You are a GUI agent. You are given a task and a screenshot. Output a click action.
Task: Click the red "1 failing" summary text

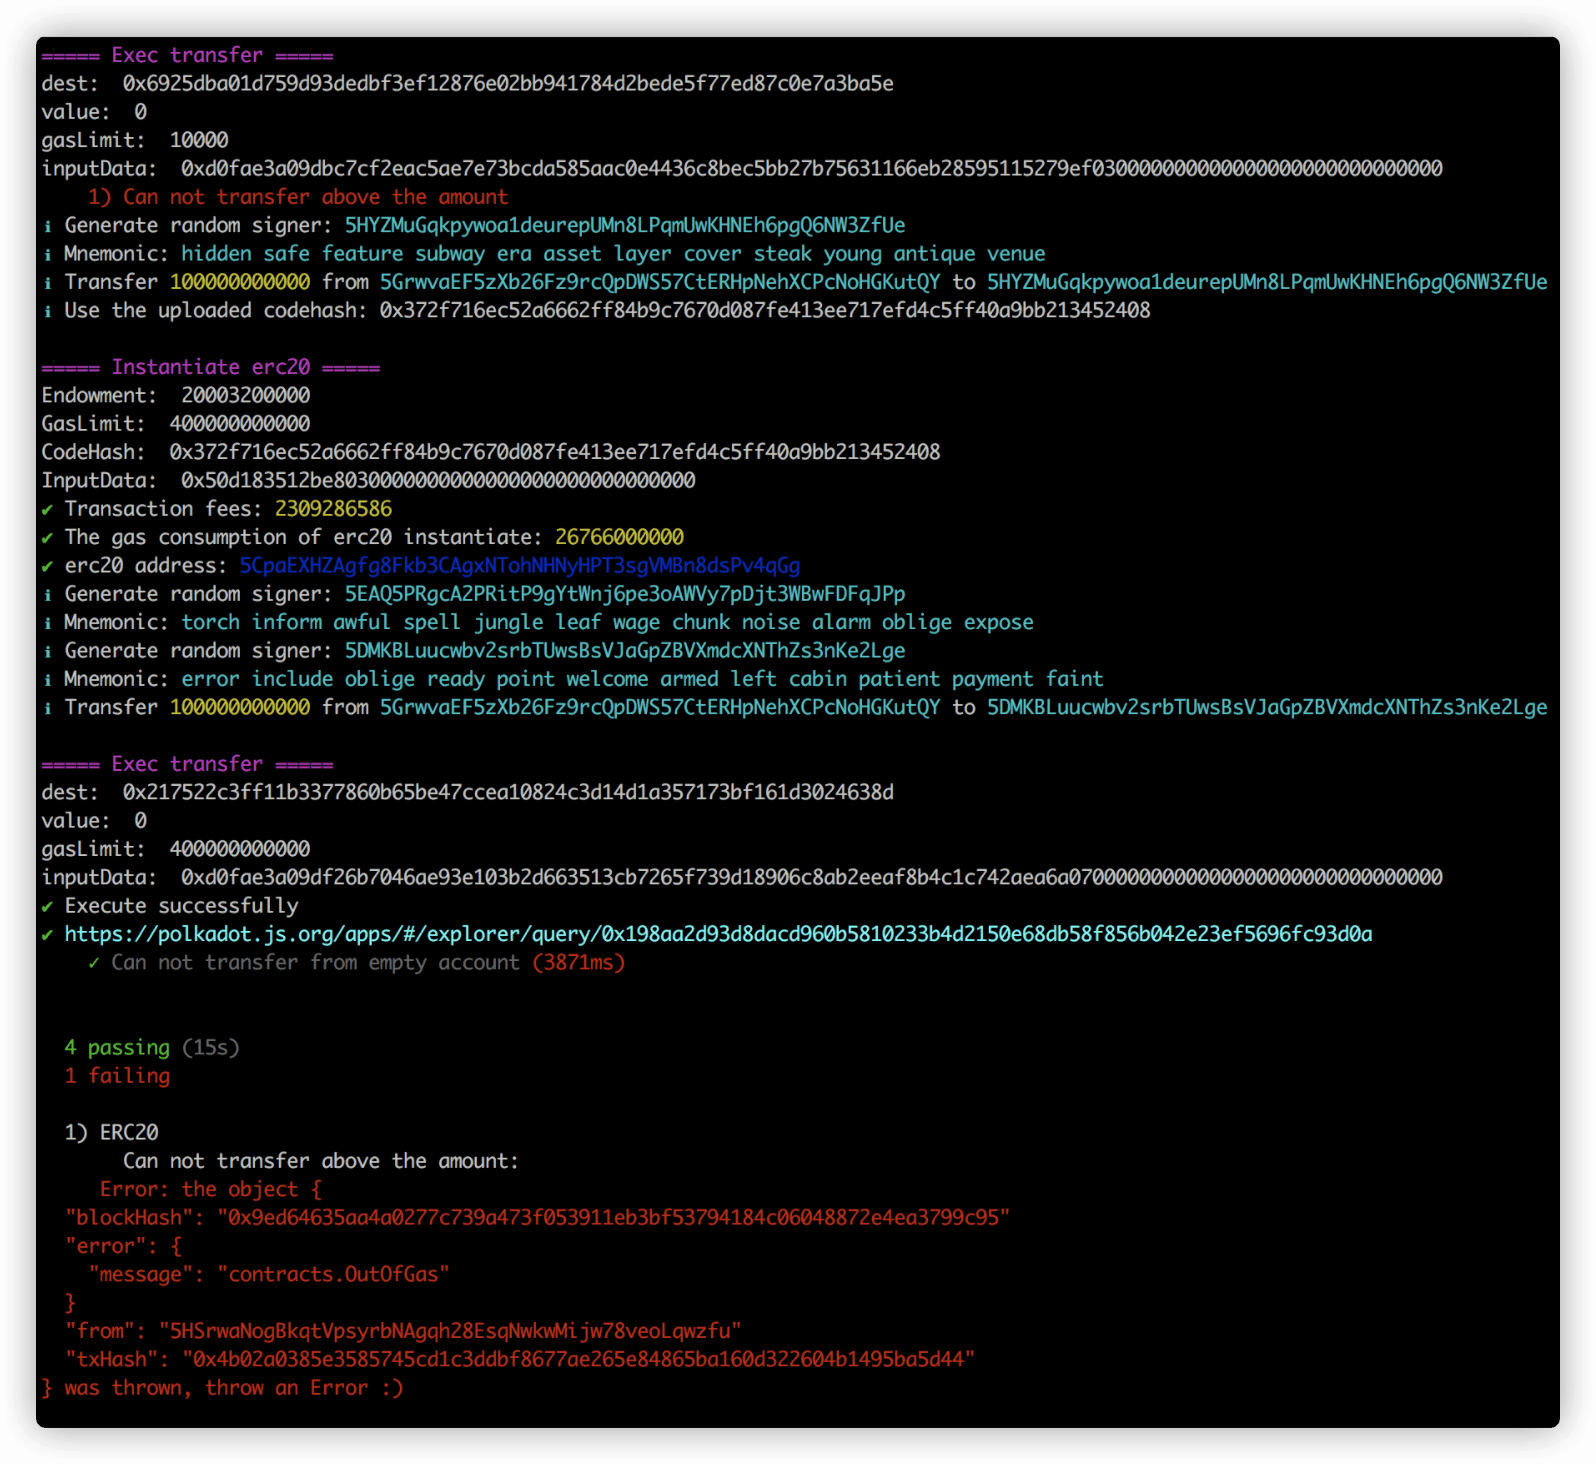click(117, 1076)
